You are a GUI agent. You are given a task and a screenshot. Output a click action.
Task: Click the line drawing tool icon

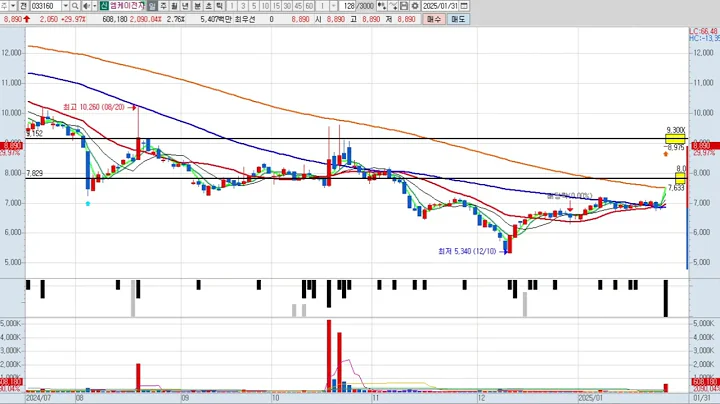[x=393, y=6]
